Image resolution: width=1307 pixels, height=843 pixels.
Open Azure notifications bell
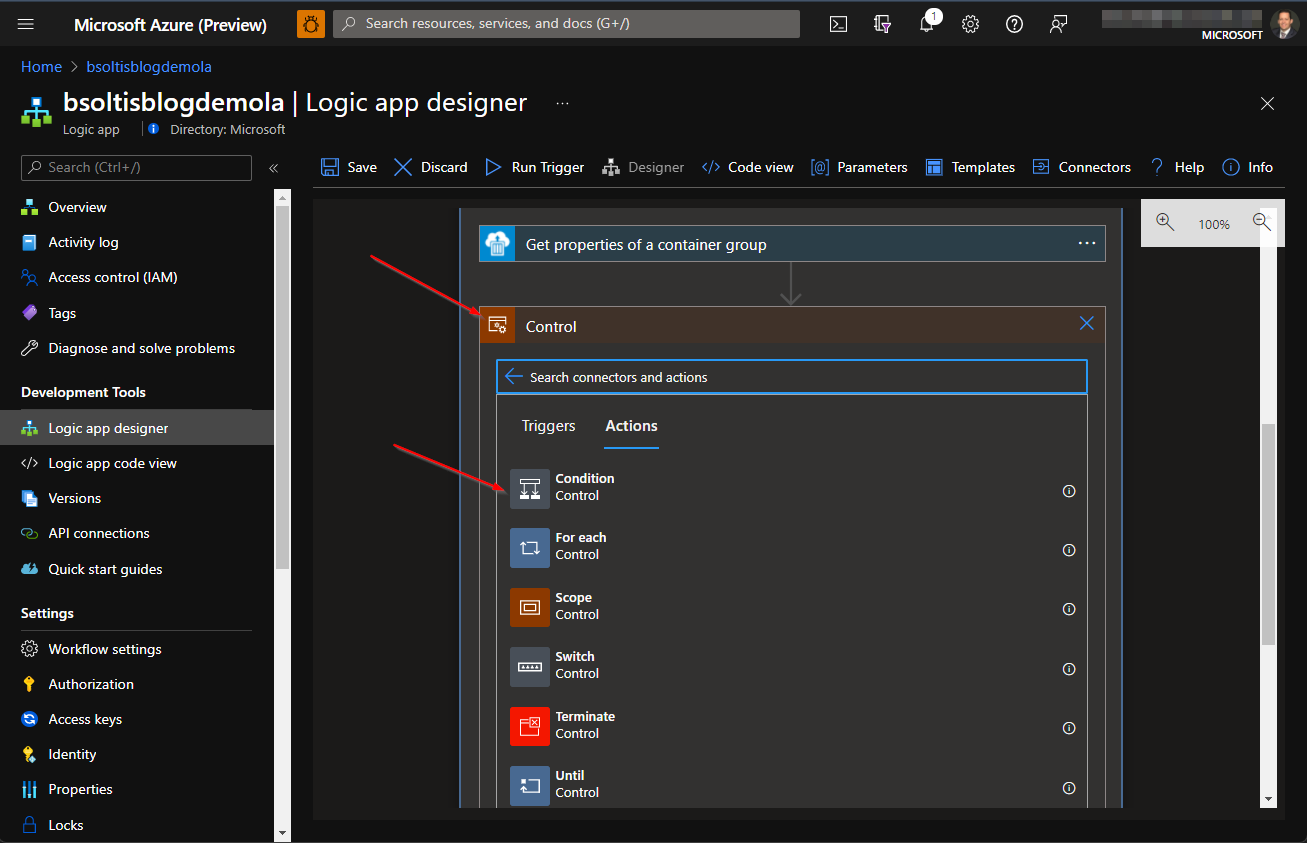click(926, 24)
